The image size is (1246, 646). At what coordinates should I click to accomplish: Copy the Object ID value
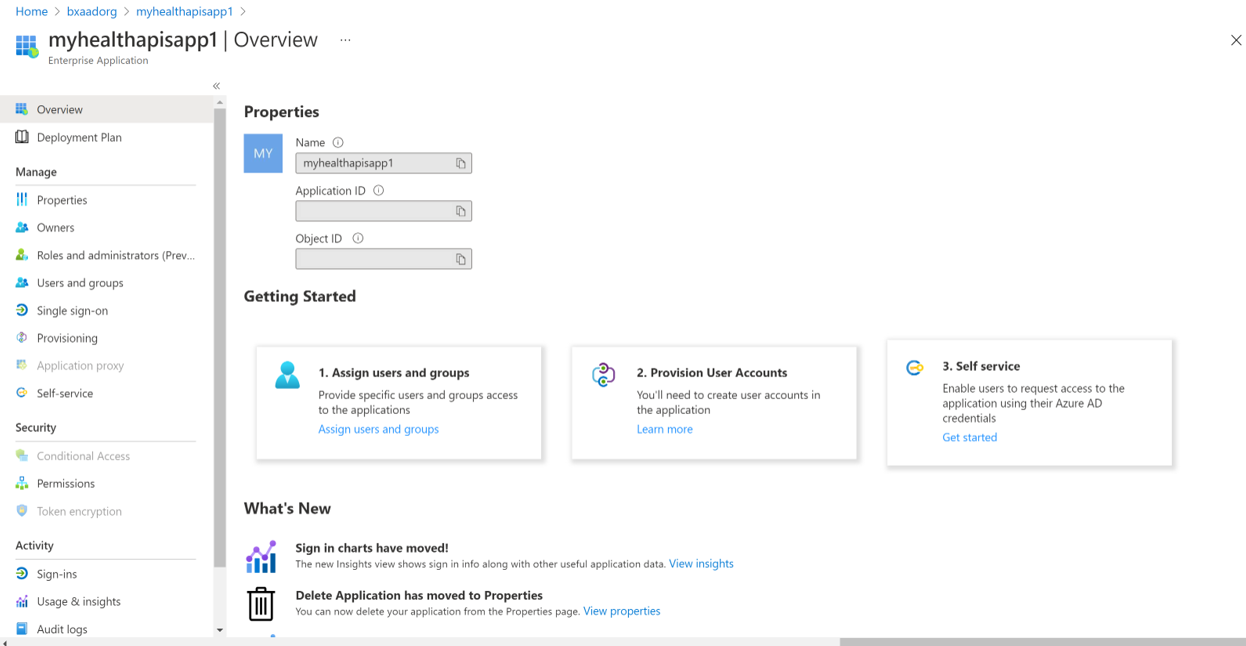pos(461,259)
